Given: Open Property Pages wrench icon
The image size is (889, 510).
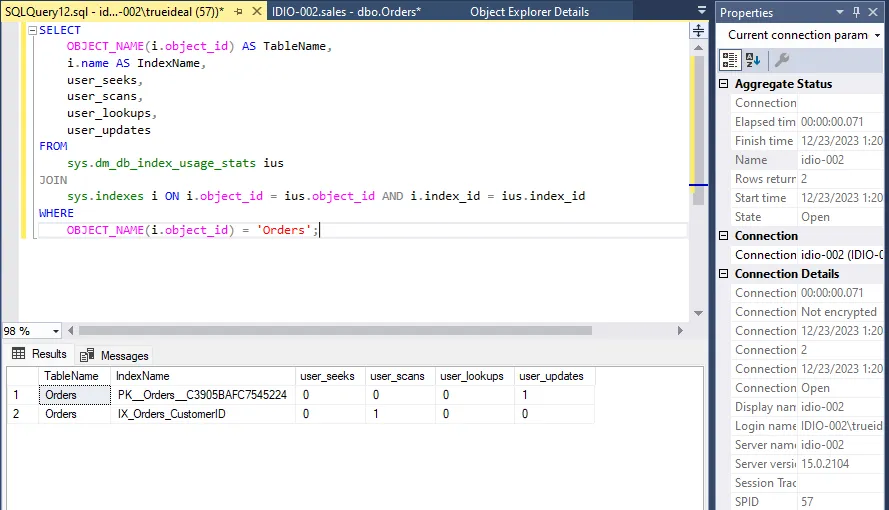Looking at the screenshot, I should (x=782, y=60).
